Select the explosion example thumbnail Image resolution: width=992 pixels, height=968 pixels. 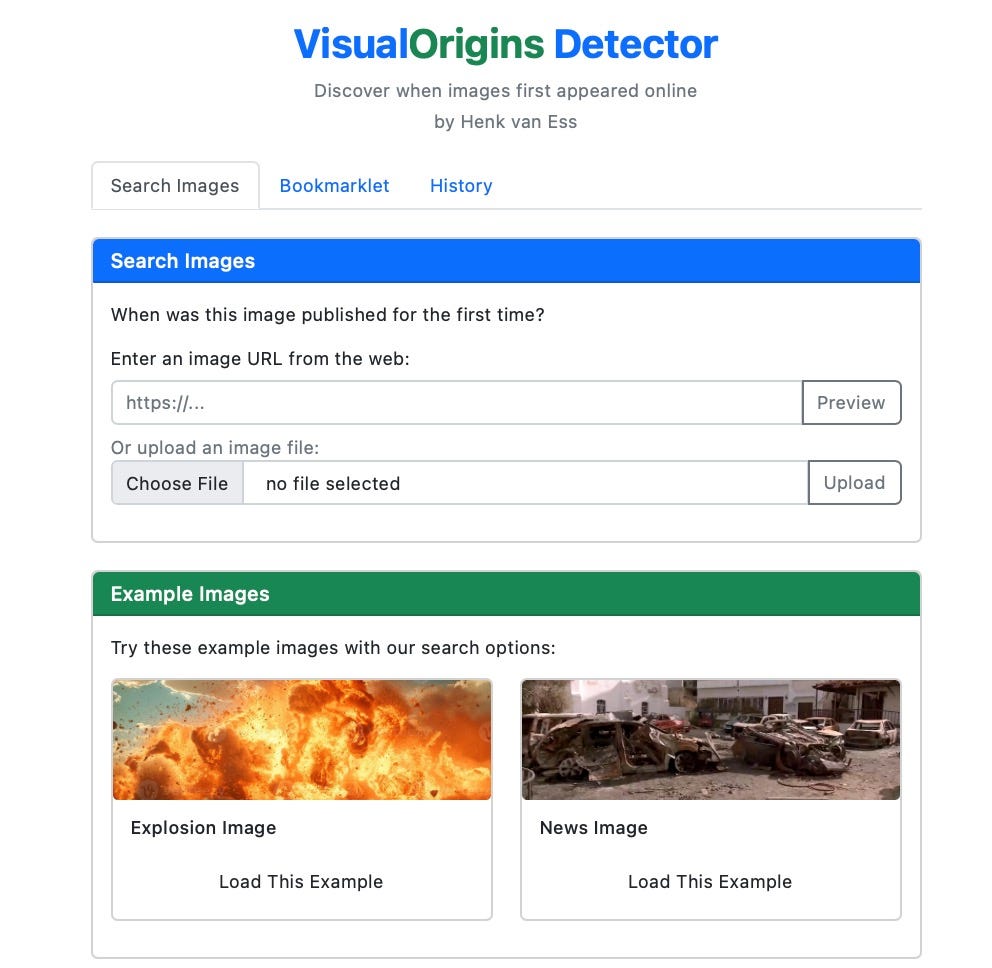302,740
